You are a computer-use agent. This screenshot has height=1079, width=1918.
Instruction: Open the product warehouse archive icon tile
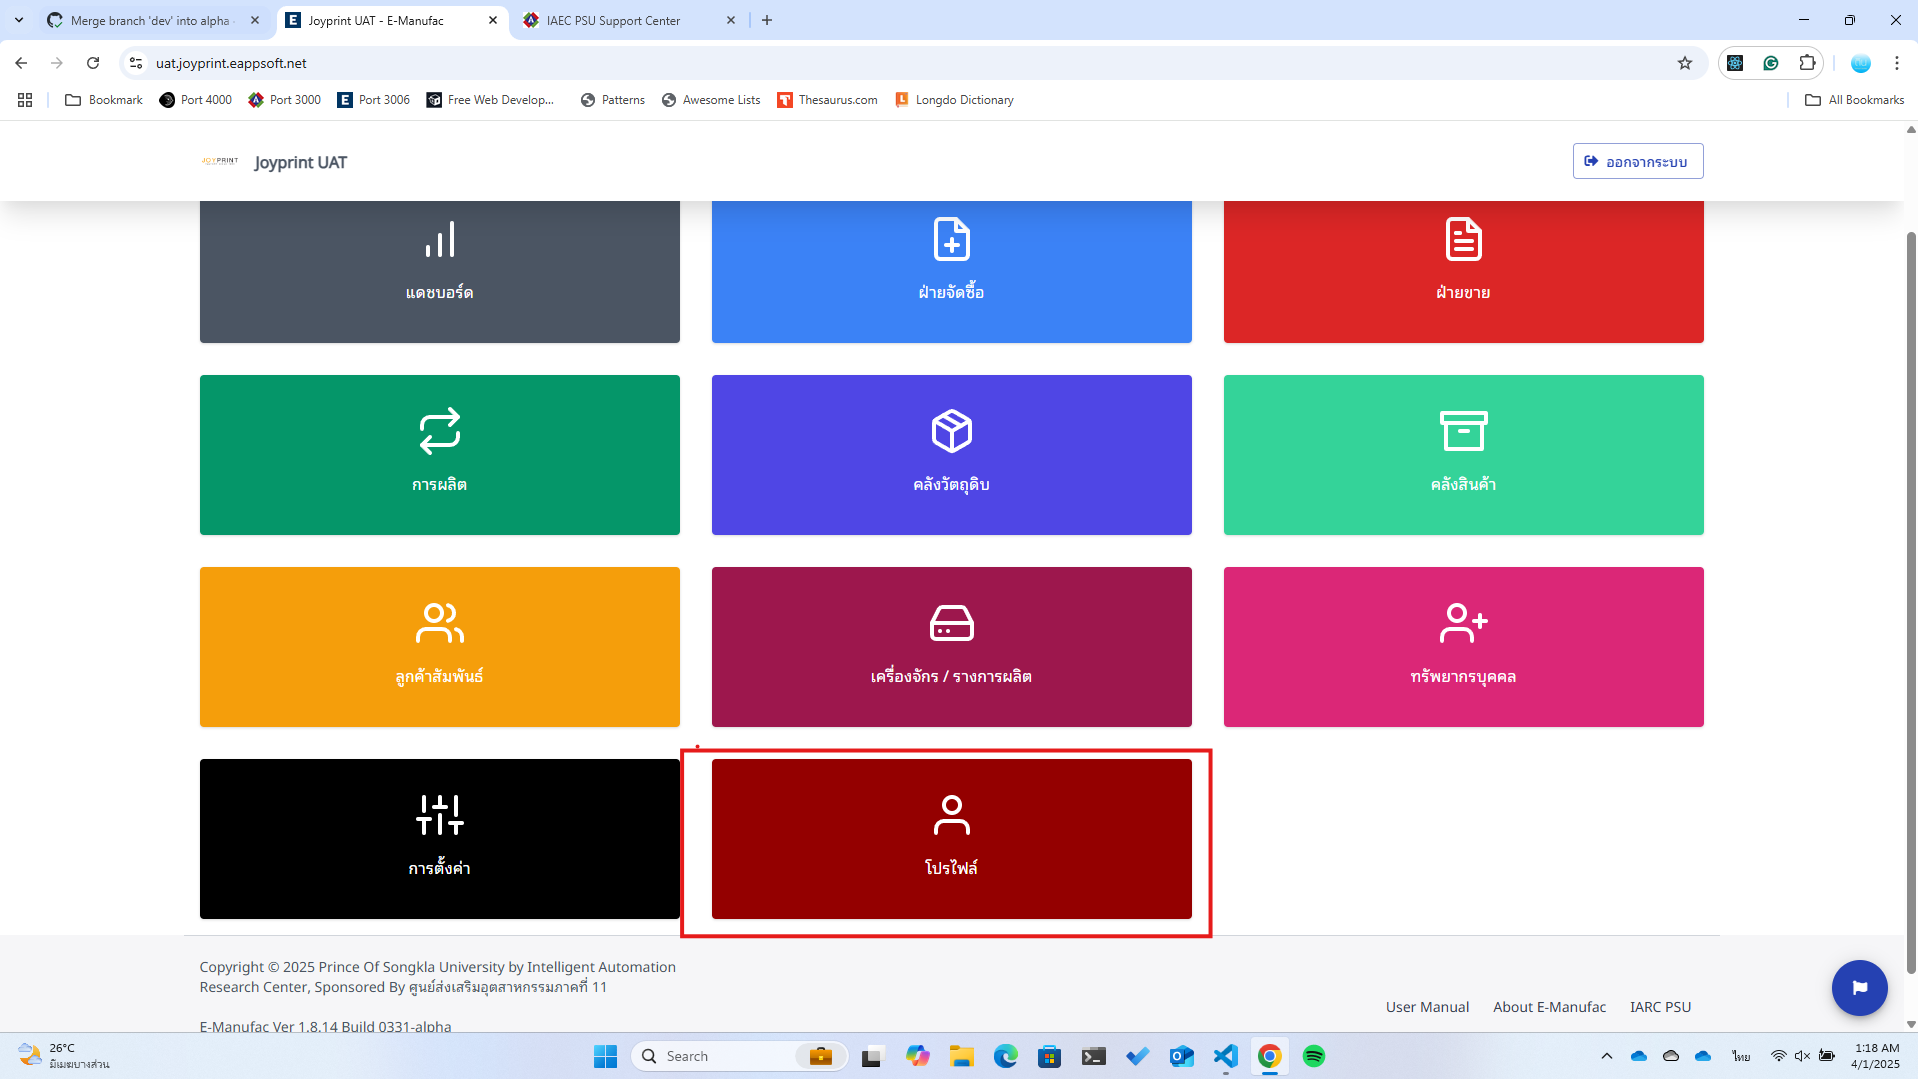[x=1463, y=454]
